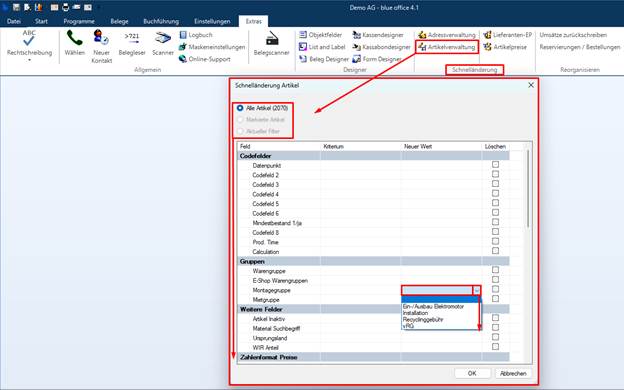The width and height of the screenshot is (624, 390).
Task: Launch the Belegleser tool
Action: pos(132,43)
